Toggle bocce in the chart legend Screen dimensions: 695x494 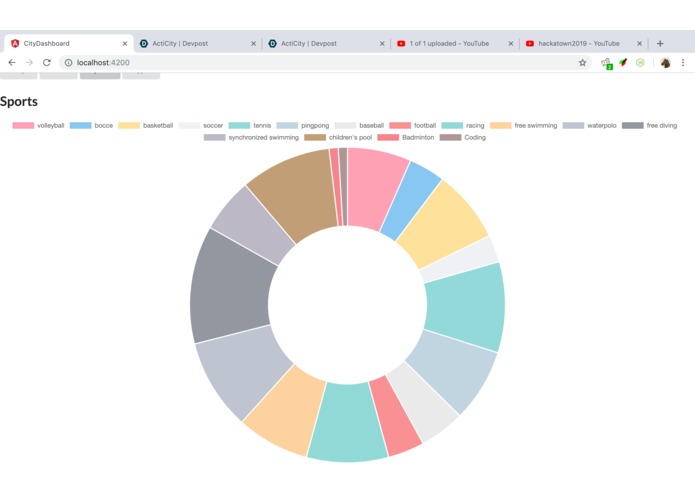(x=91, y=125)
